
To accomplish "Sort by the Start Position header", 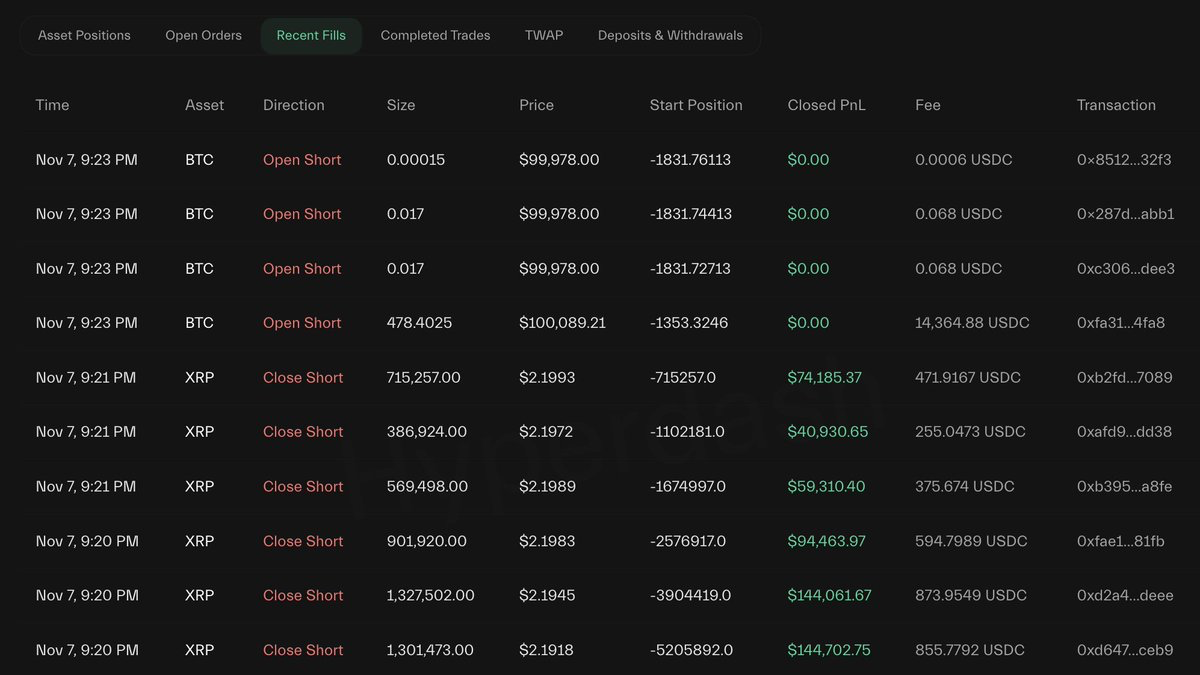I will tap(696, 105).
